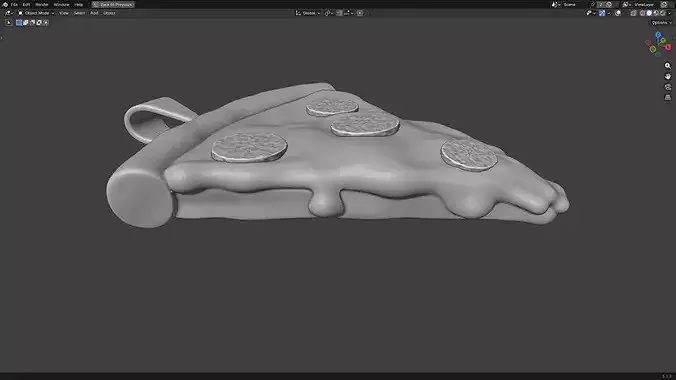Toggle the camera view icon
The image size is (676, 380).
coord(668,87)
